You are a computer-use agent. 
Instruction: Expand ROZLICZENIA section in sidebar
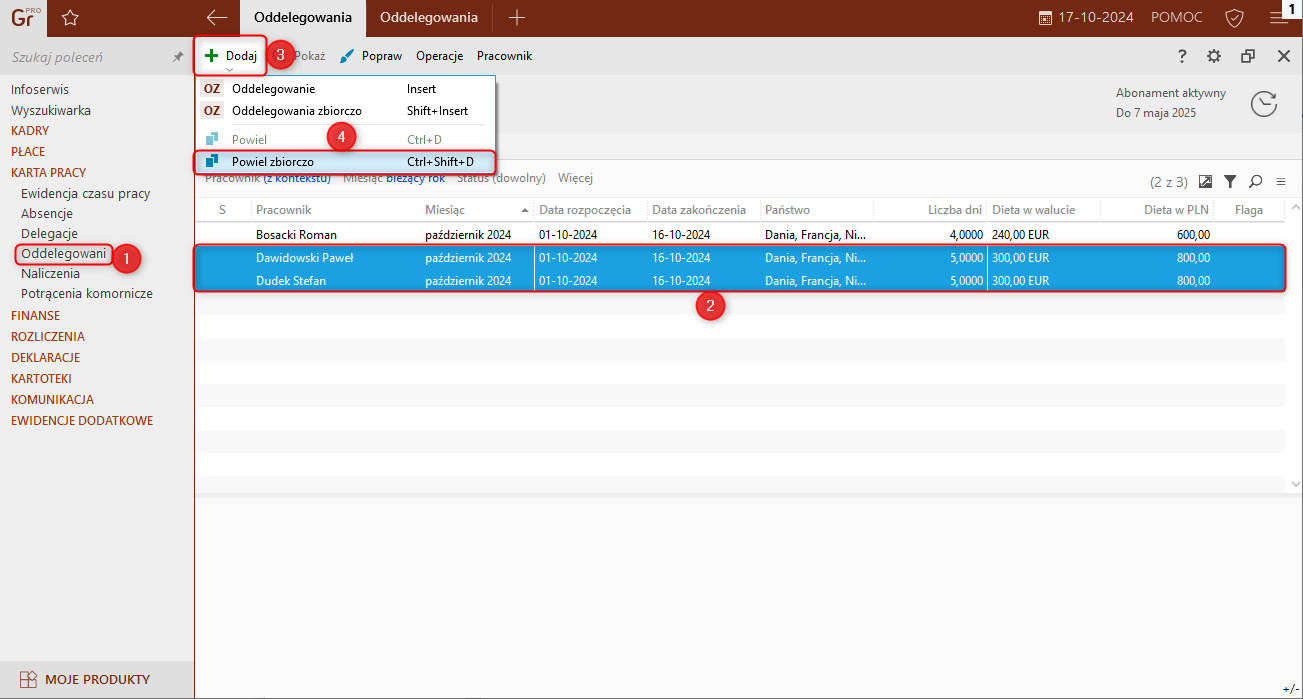(48, 337)
